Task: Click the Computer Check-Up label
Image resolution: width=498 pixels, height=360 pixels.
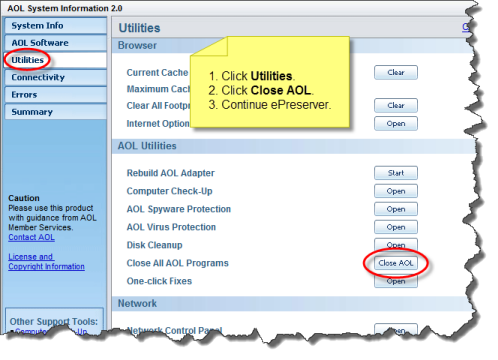Action: click(169, 191)
